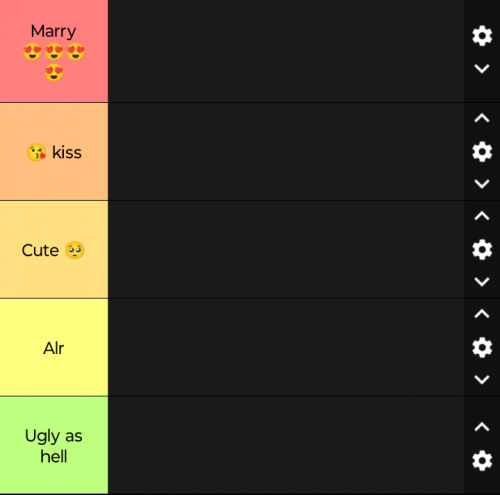Open settings gear for Cute tier
This screenshot has width=500, height=495.
click(482, 249)
